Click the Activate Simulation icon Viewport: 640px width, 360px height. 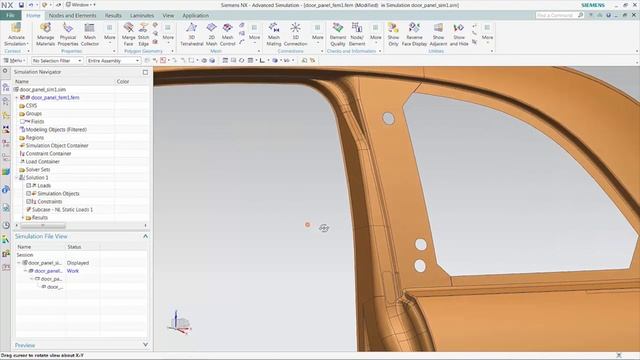(16, 28)
